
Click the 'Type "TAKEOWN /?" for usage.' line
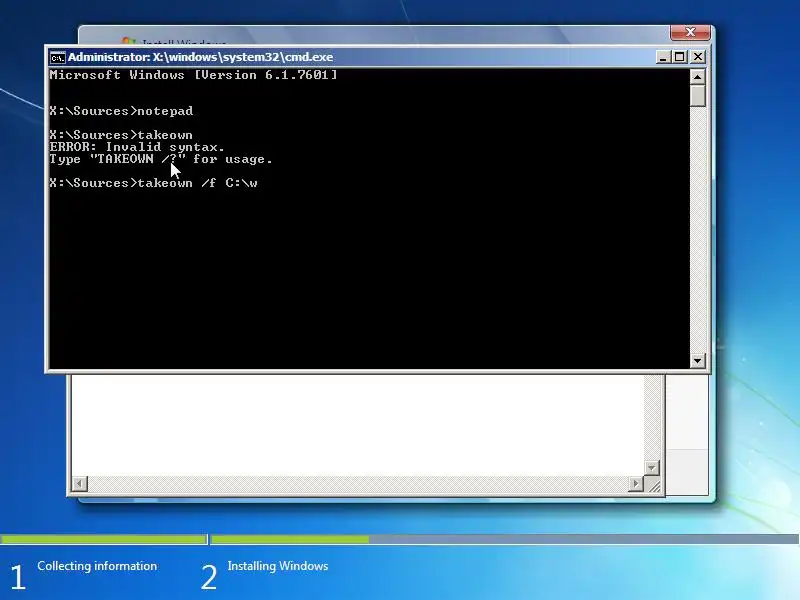161,159
